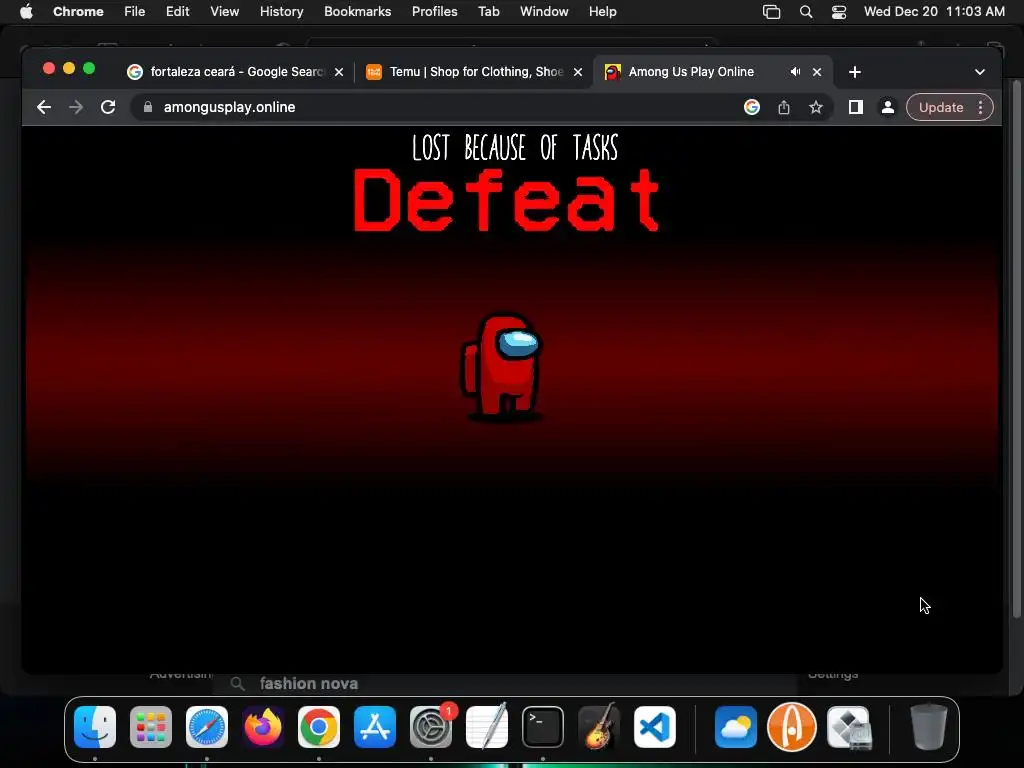This screenshot has width=1024, height=768.
Task: Click the lock icon in address bar
Action: pos(148,107)
